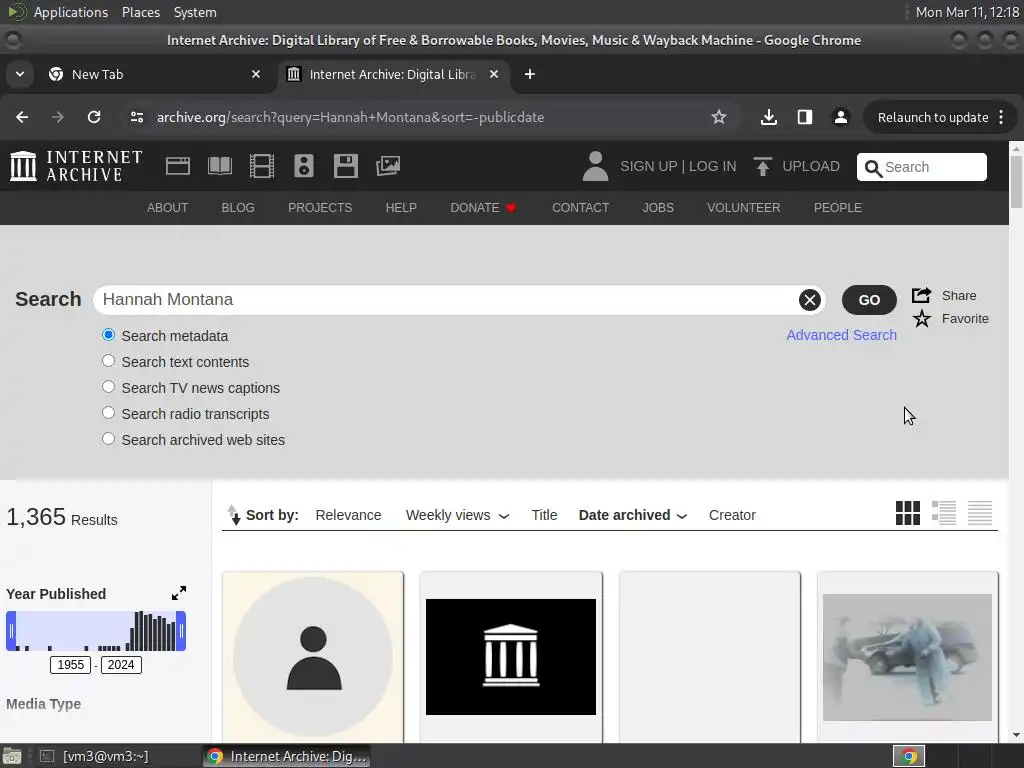
Task: Close the Internet Archive tab
Action: pyautogui.click(x=494, y=74)
